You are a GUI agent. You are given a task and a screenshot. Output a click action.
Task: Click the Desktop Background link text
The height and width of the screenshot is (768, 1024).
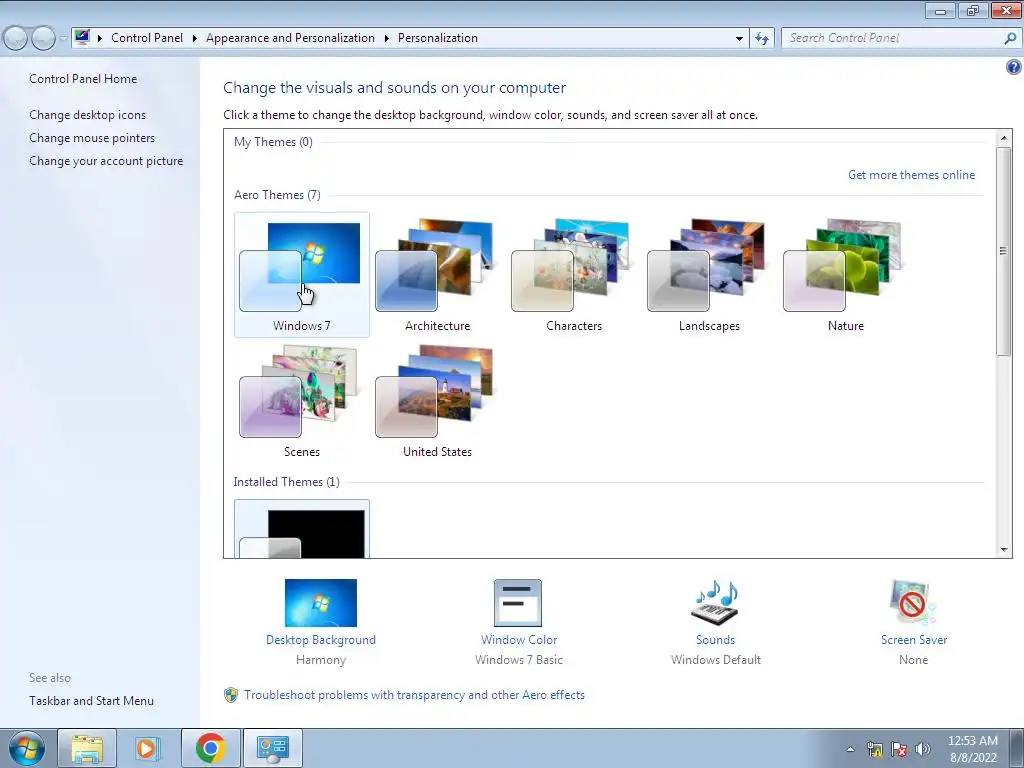pyautogui.click(x=321, y=640)
